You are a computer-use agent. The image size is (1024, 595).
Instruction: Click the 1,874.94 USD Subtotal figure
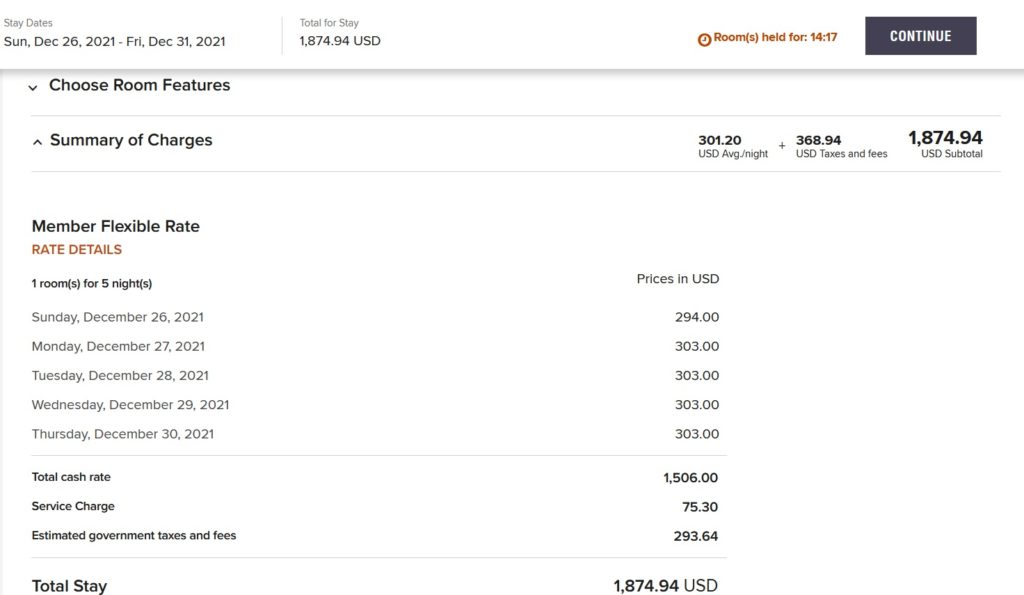coord(945,138)
